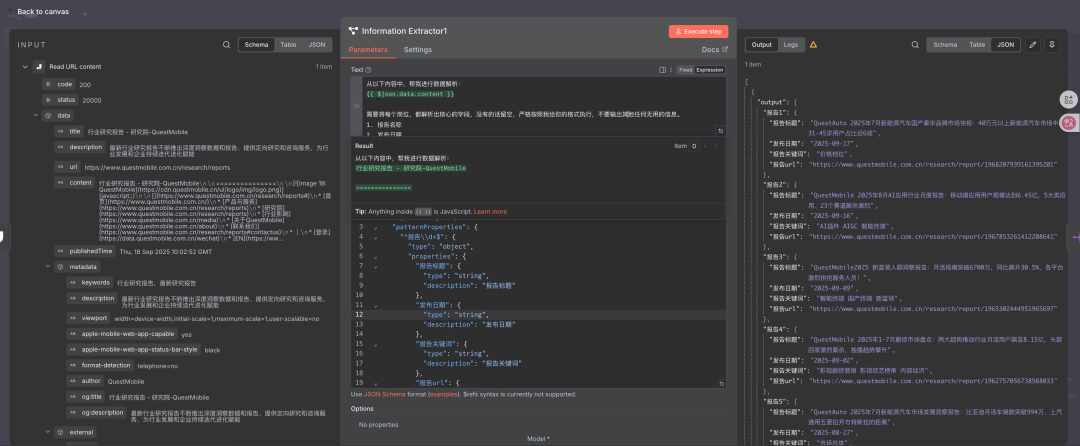Image resolution: width=1080 pixels, height=446 pixels.
Task: Search the INPUT panel data
Action: click(227, 45)
